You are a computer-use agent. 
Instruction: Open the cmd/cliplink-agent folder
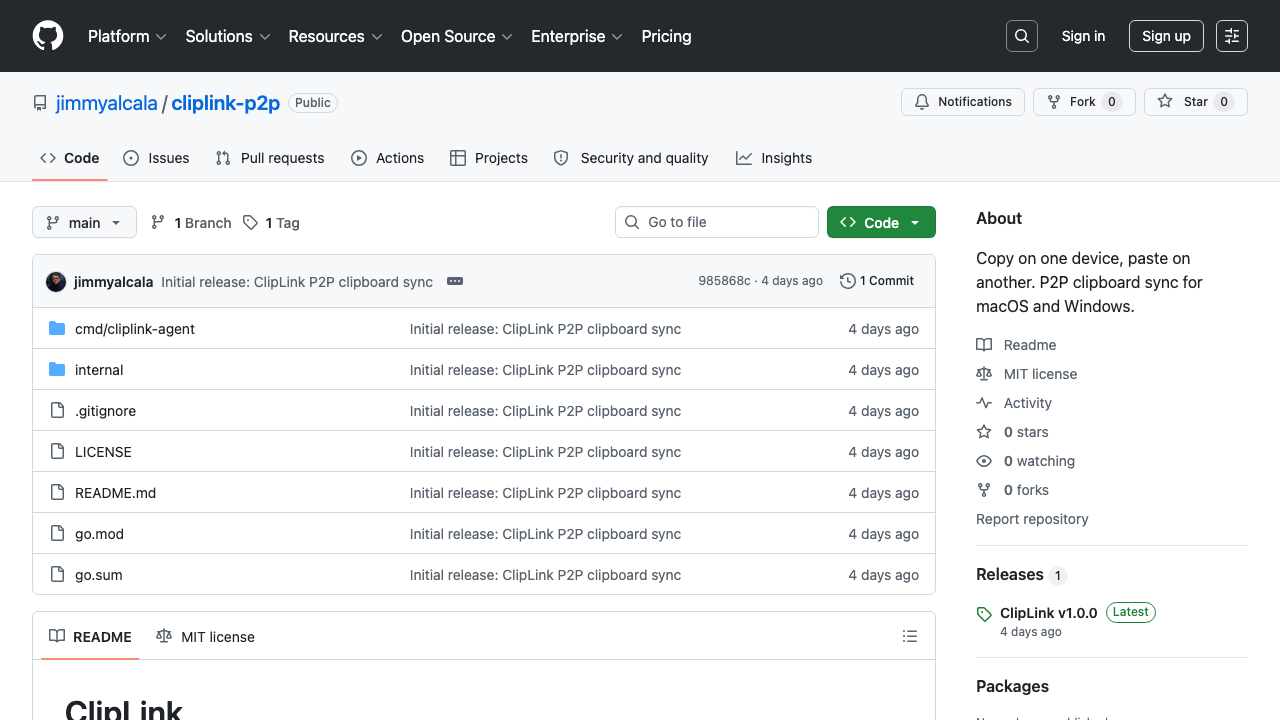click(x=135, y=329)
